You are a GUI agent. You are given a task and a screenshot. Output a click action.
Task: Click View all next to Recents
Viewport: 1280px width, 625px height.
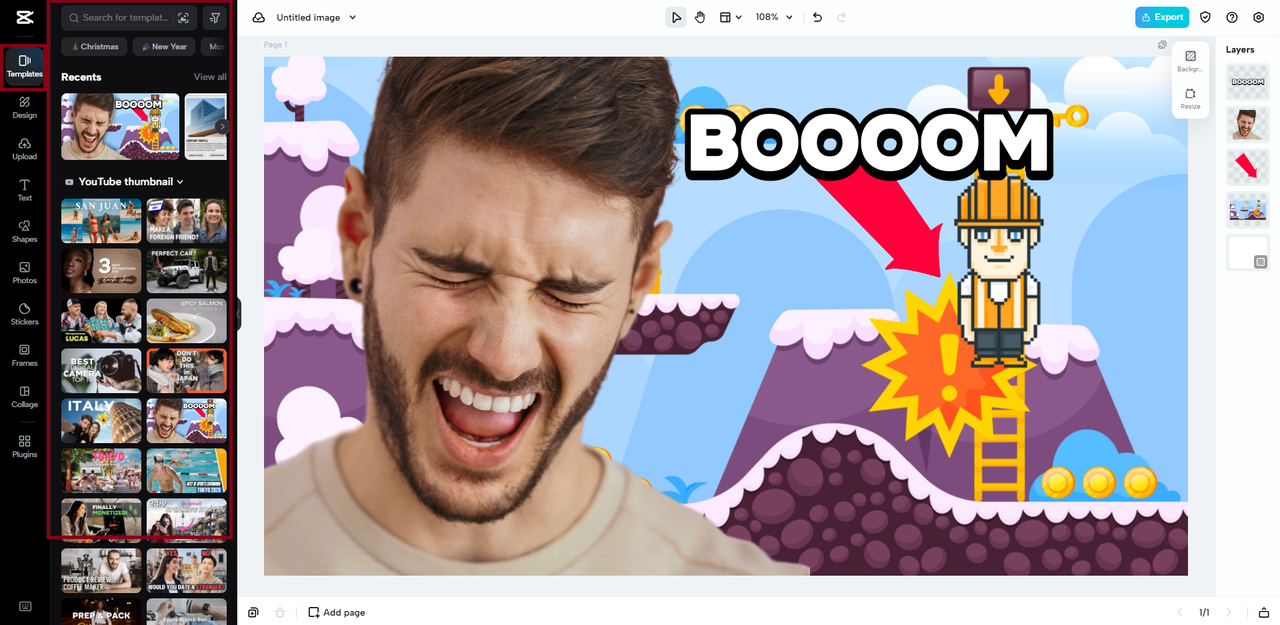(210, 77)
